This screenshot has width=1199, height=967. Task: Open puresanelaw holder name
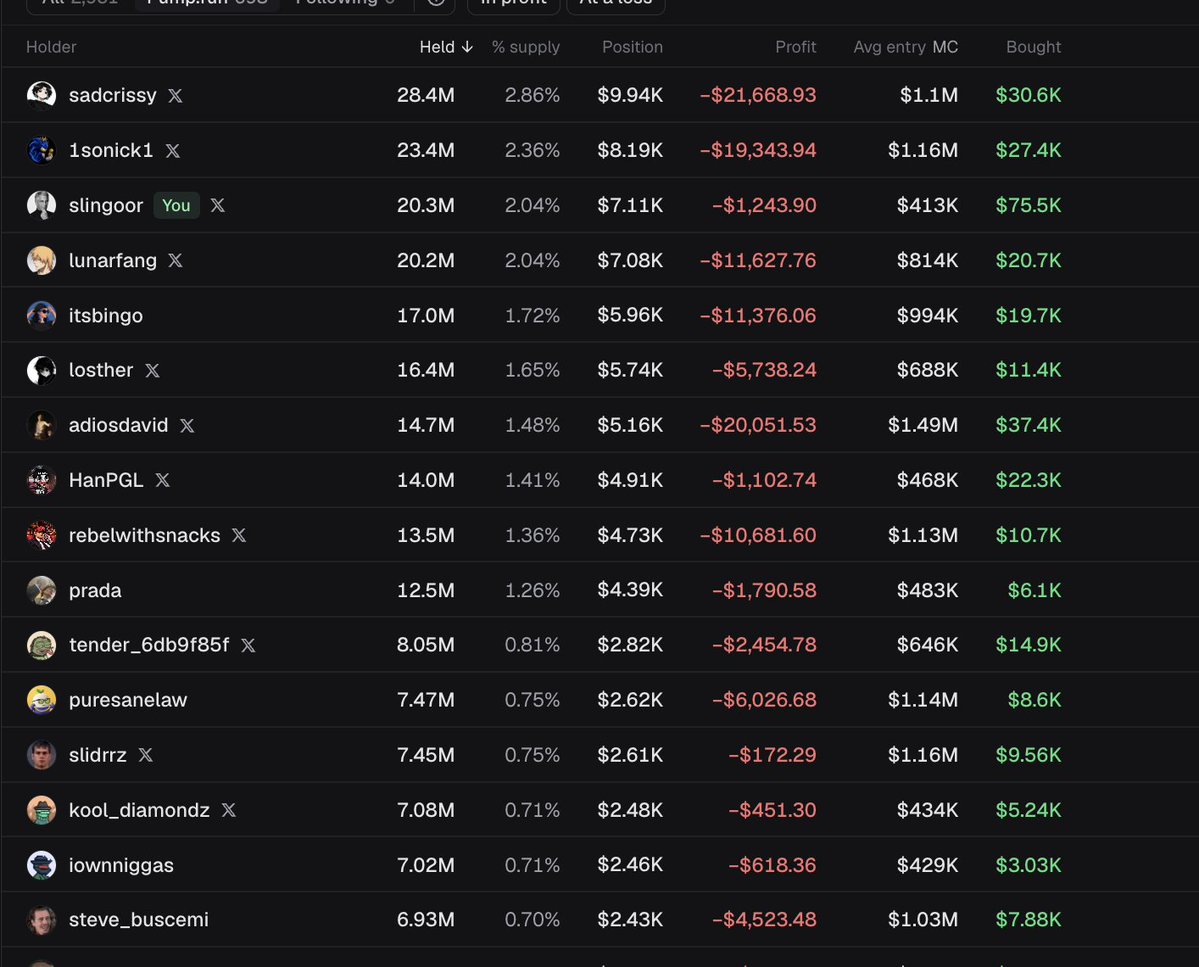tap(128, 700)
